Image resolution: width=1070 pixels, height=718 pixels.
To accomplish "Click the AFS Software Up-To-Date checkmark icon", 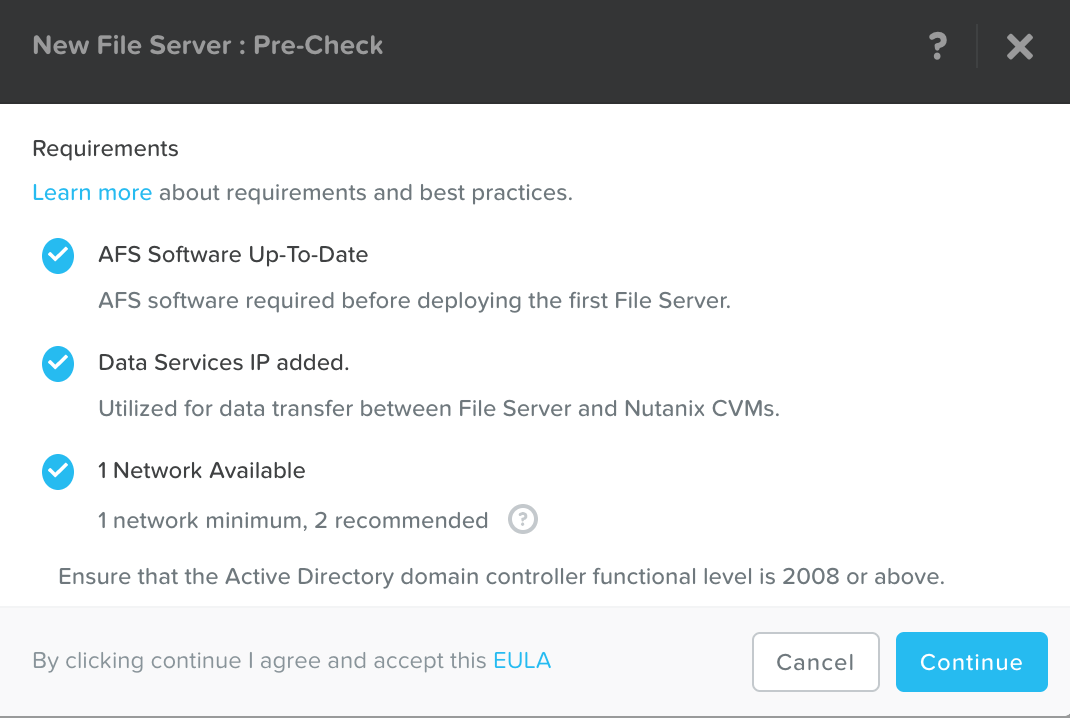I will tap(58, 256).
